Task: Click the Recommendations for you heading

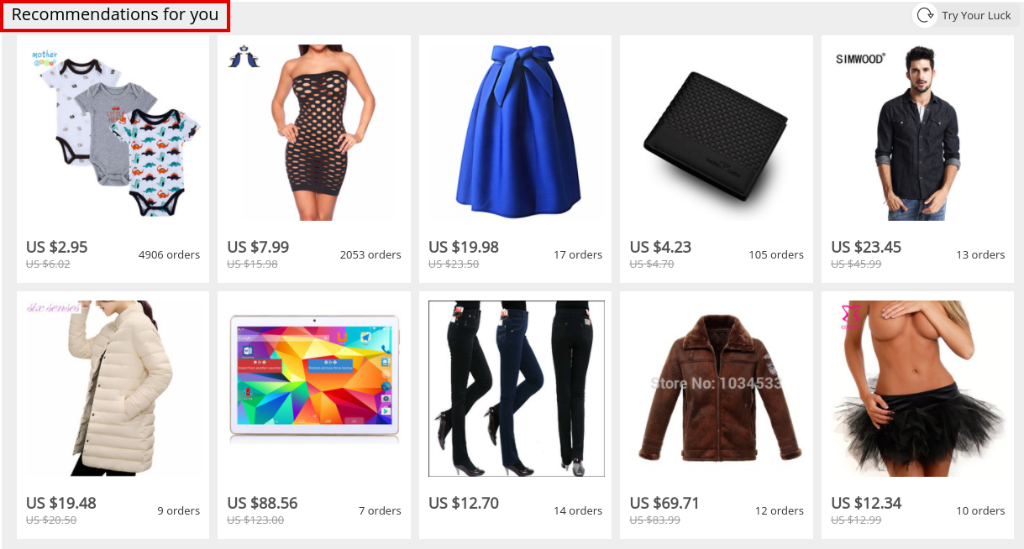Action: [115, 15]
